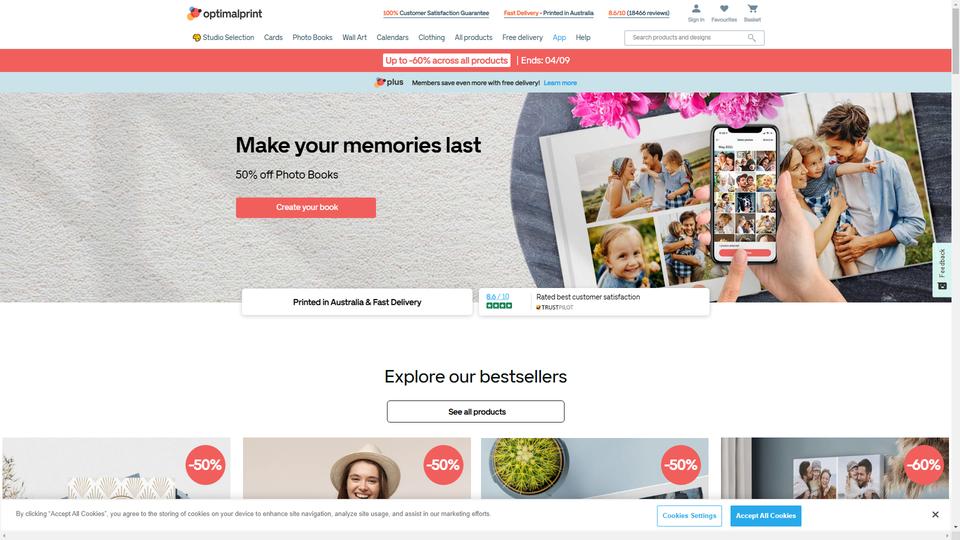Open the Wall Art menu
The image size is (960, 540).
point(354,37)
